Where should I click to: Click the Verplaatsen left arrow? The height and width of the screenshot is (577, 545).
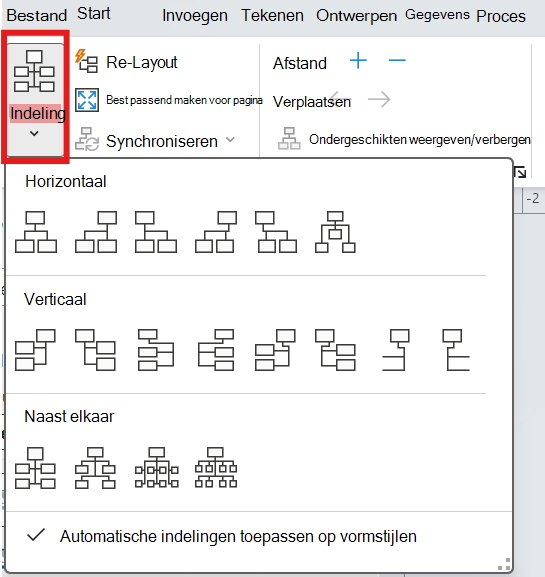click(x=339, y=99)
